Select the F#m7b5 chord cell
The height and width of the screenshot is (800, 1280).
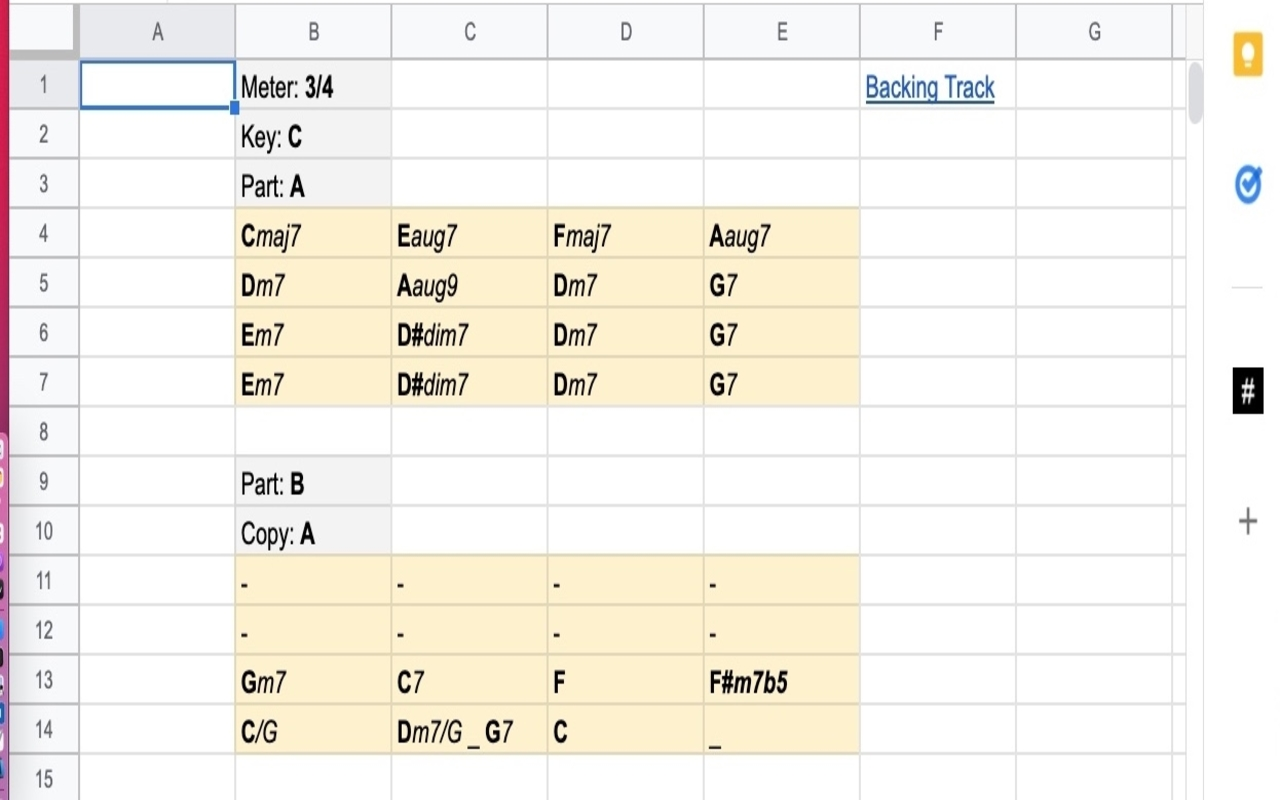click(781, 681)
